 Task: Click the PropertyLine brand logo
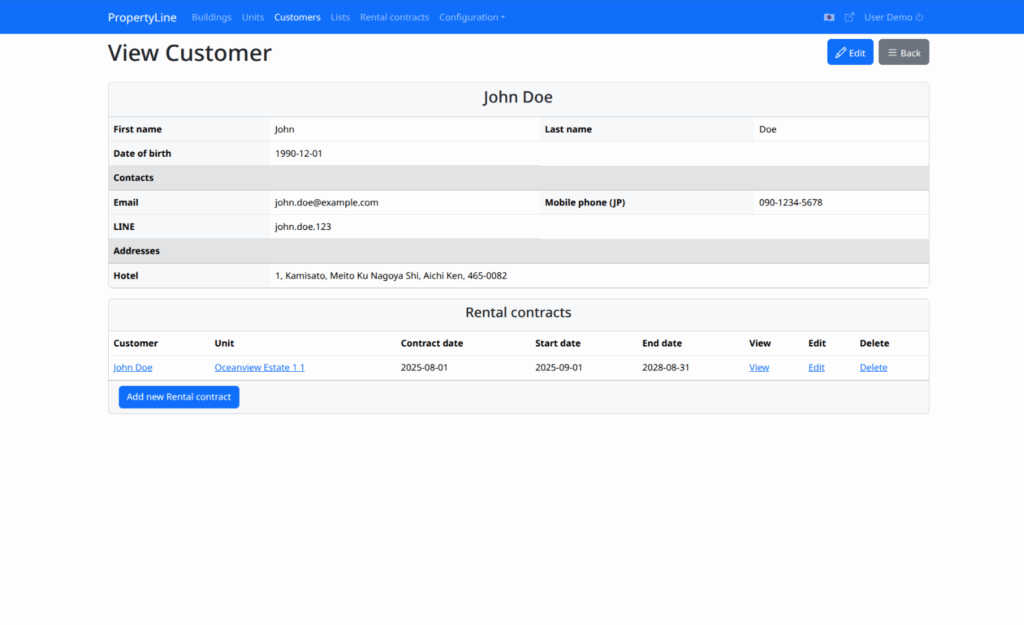tap(142, 17)
